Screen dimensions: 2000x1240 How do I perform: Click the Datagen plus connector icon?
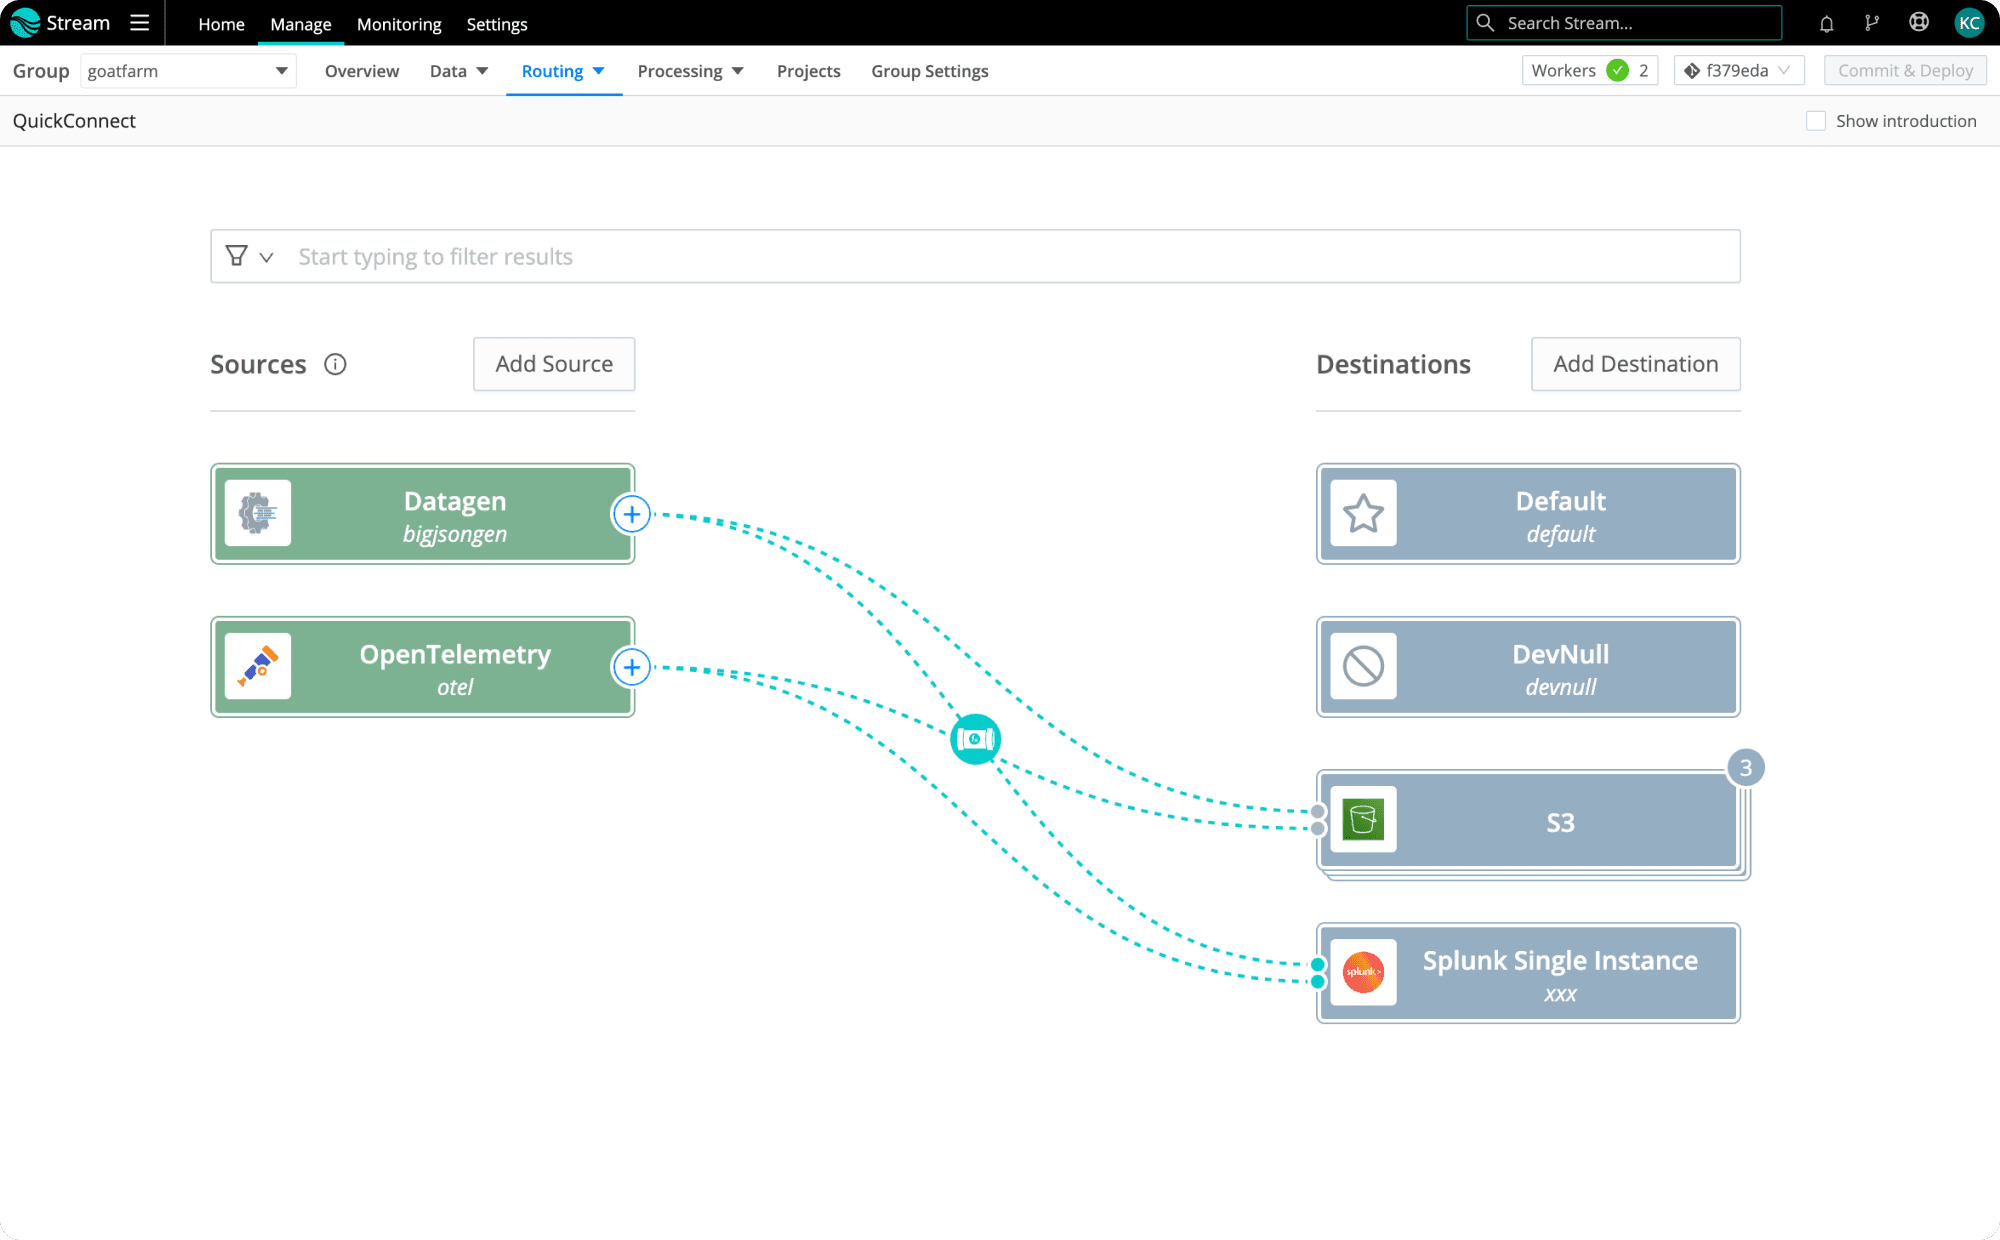631,514
